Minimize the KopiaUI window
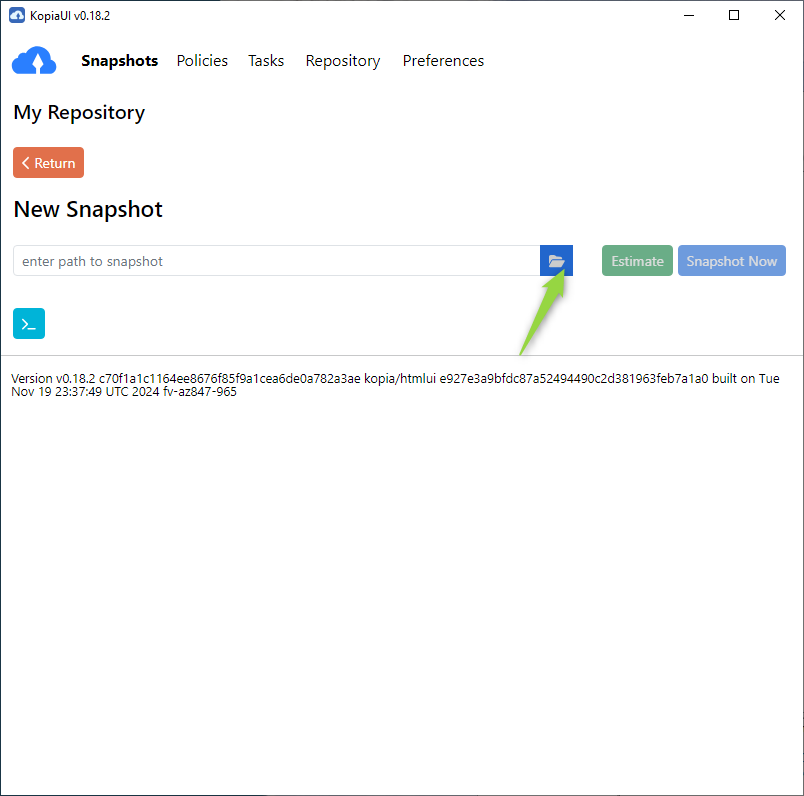Viewport: 804px width, 796px height. (689, 15)
